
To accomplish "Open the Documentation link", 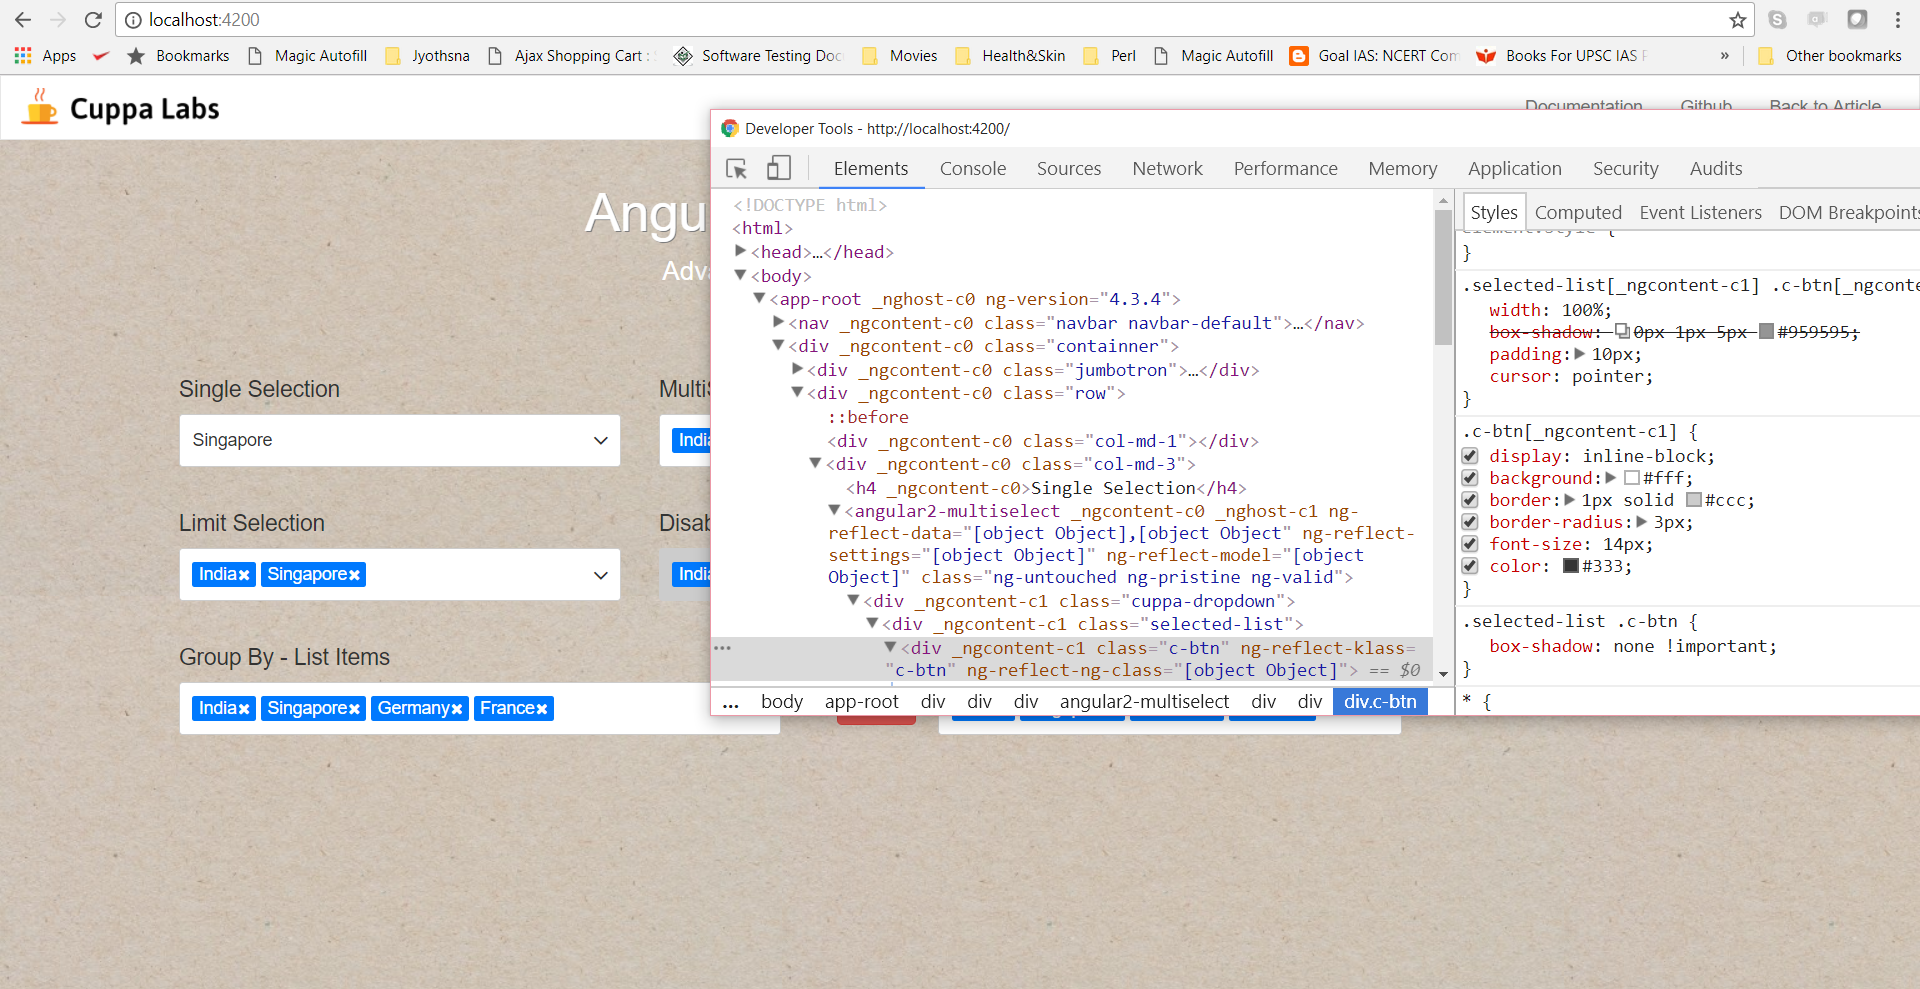I will (1583, 105).
